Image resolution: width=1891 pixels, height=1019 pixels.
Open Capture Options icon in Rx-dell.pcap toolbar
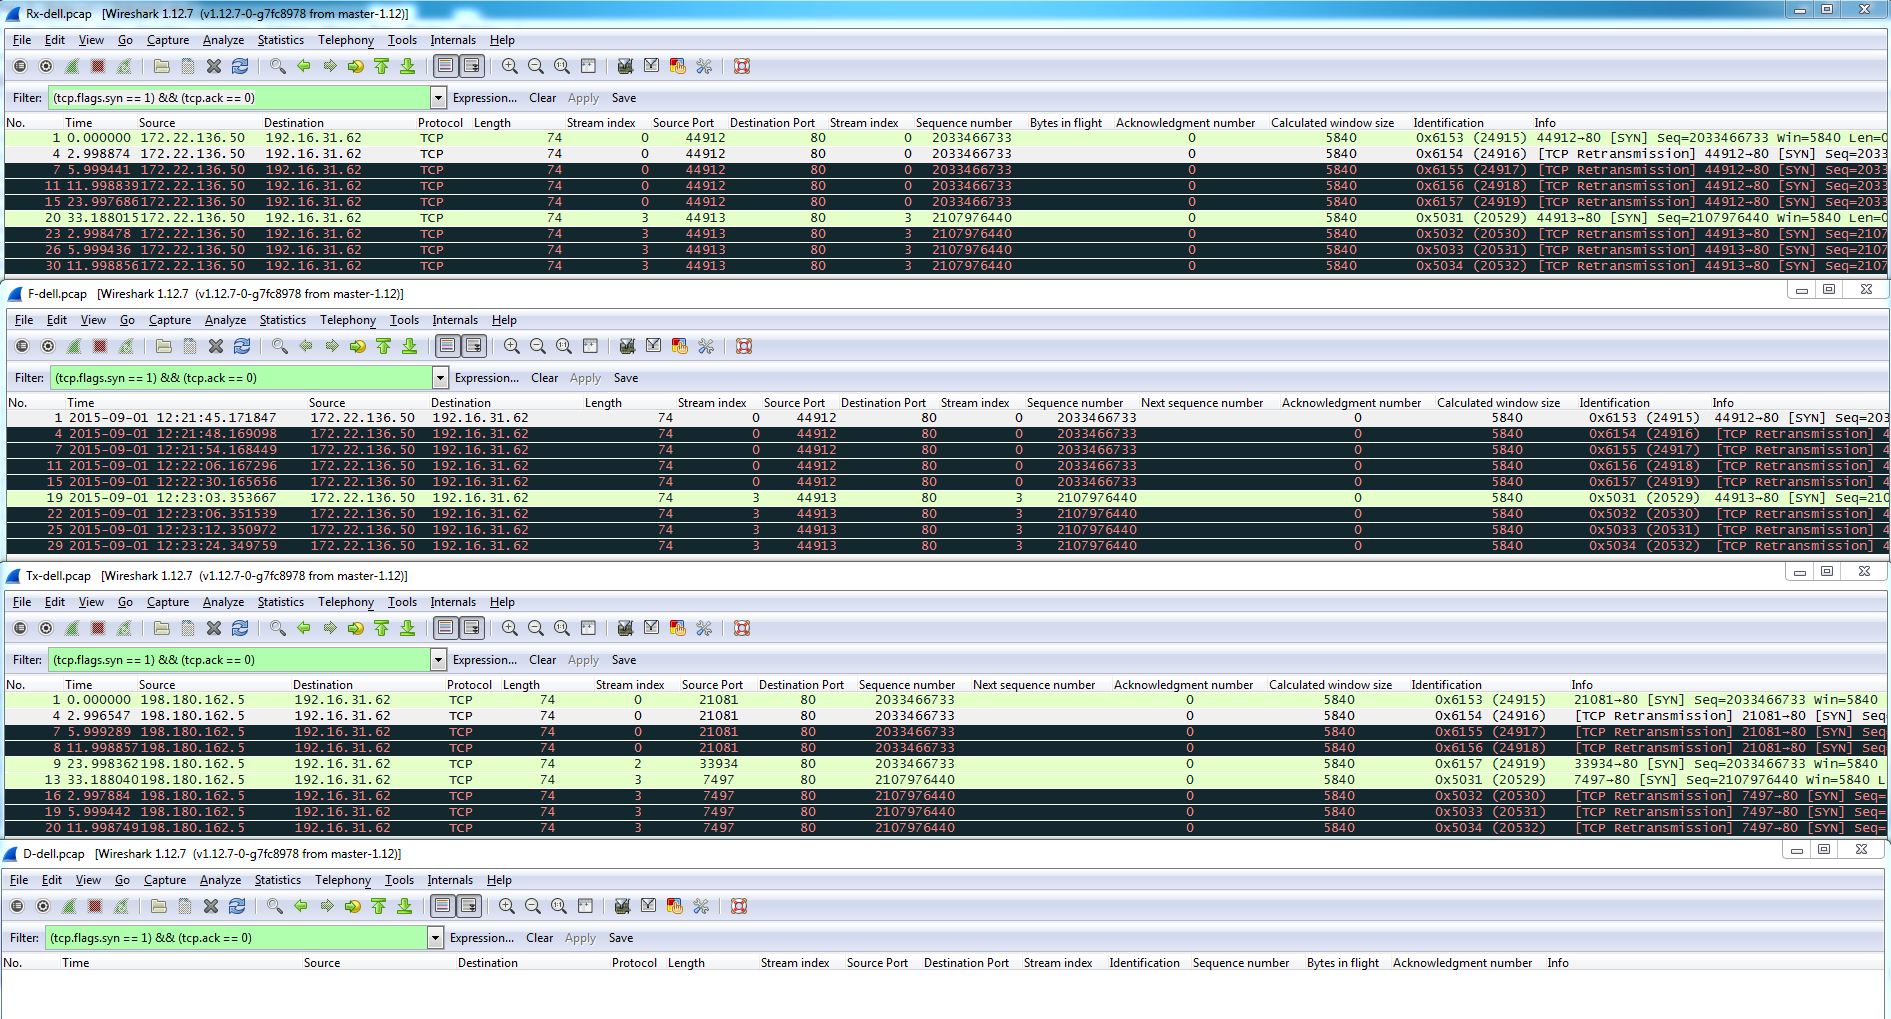(46, 67)
